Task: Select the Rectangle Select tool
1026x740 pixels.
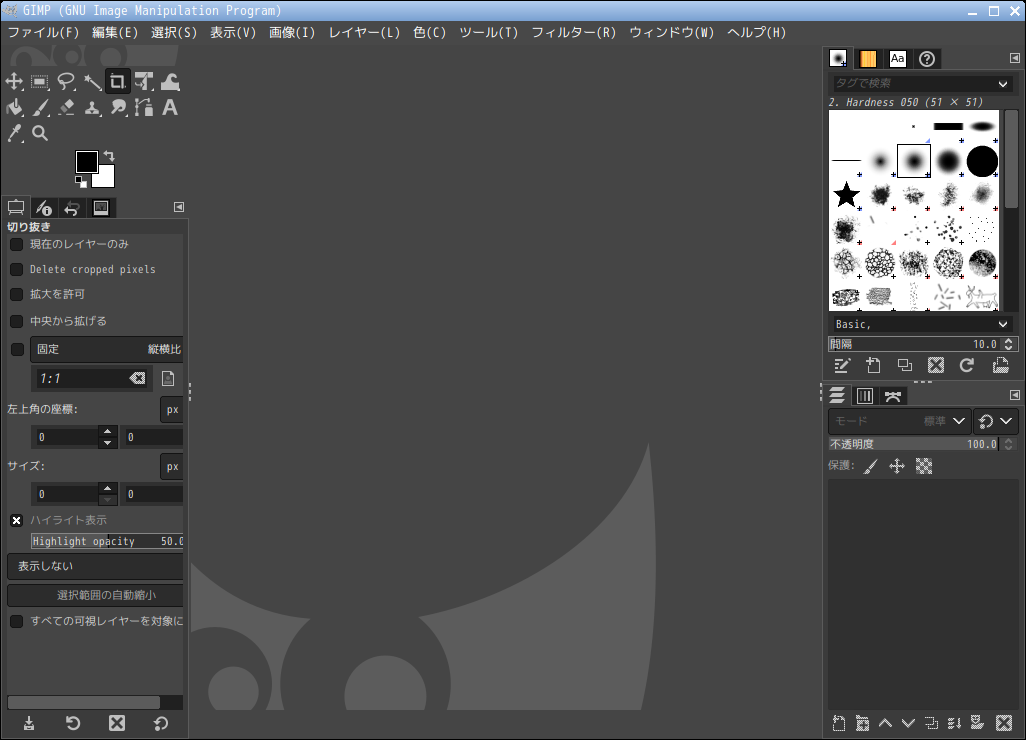Action: point(40,82)
